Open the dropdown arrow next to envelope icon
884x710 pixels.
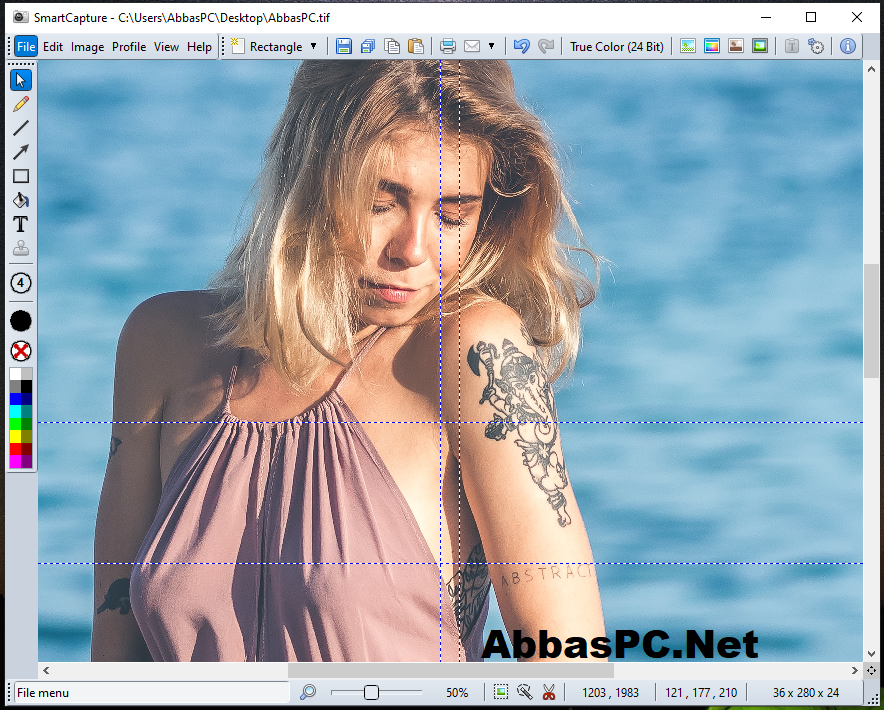[x=492, y=46]
